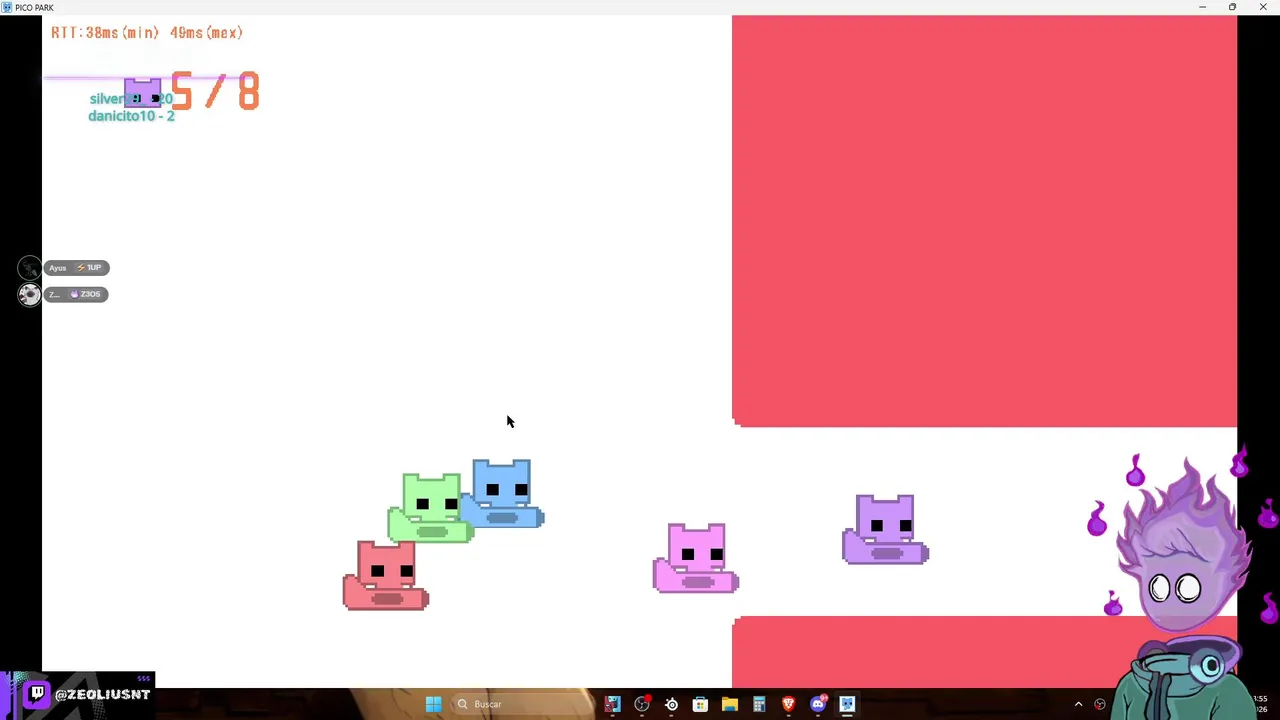This screenshot has width=1280, height=720.
Task: Click the red cat character
Action: [x=386, y=575]
